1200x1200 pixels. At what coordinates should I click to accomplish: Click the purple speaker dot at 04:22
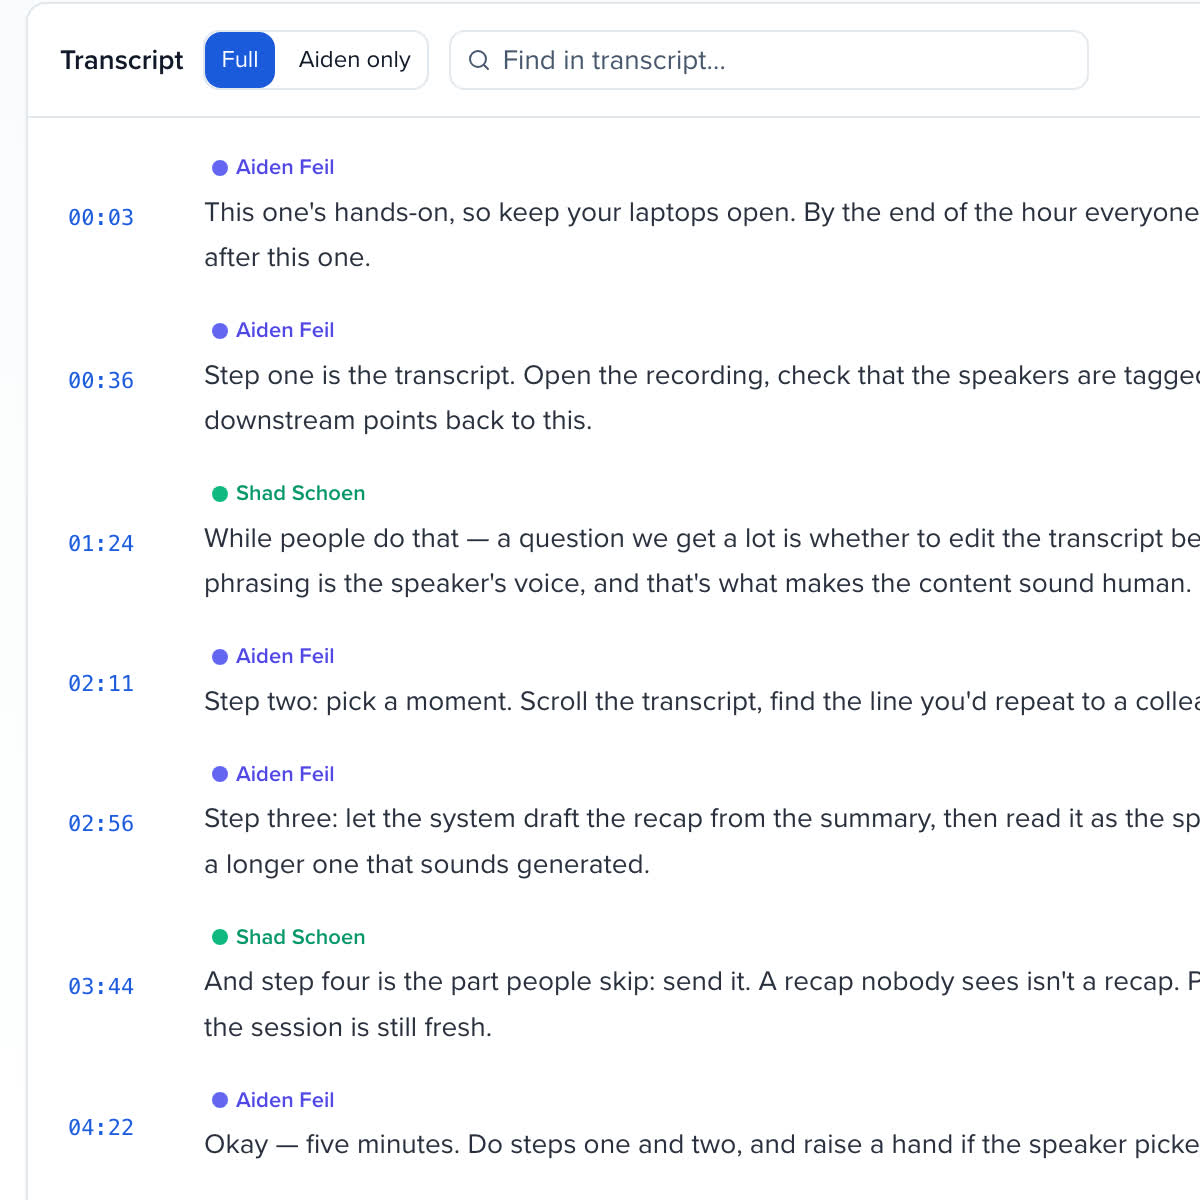point(220,1101)
